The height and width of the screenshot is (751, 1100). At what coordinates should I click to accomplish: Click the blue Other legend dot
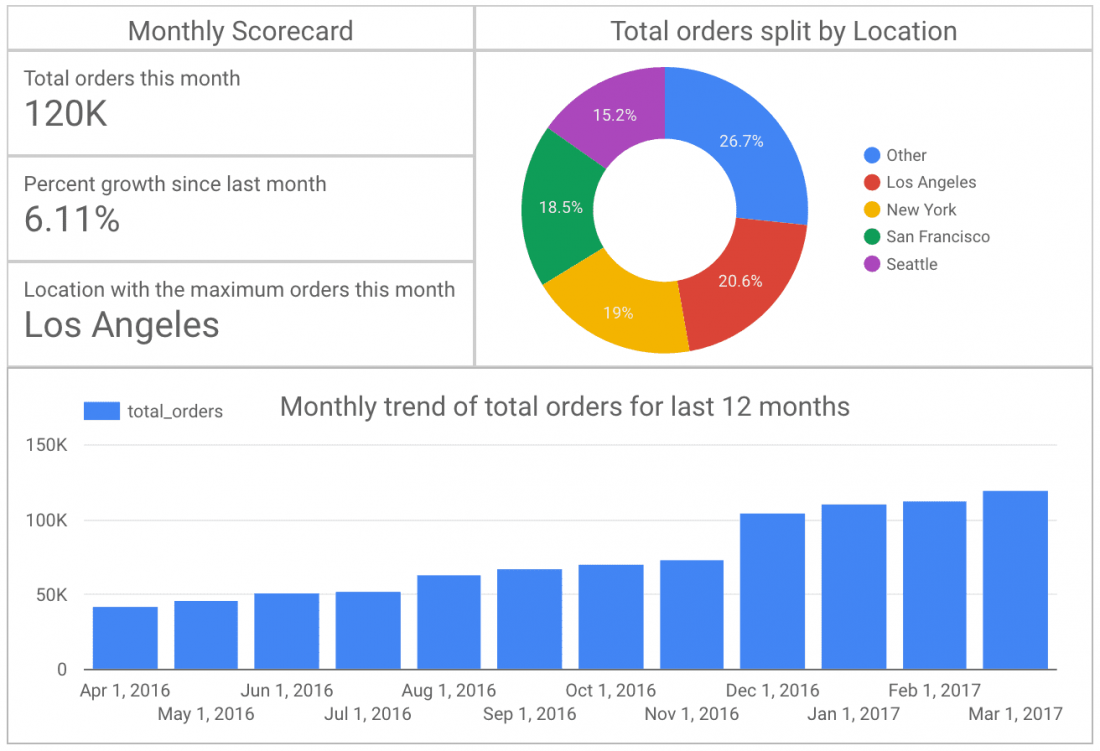(874, 155)
